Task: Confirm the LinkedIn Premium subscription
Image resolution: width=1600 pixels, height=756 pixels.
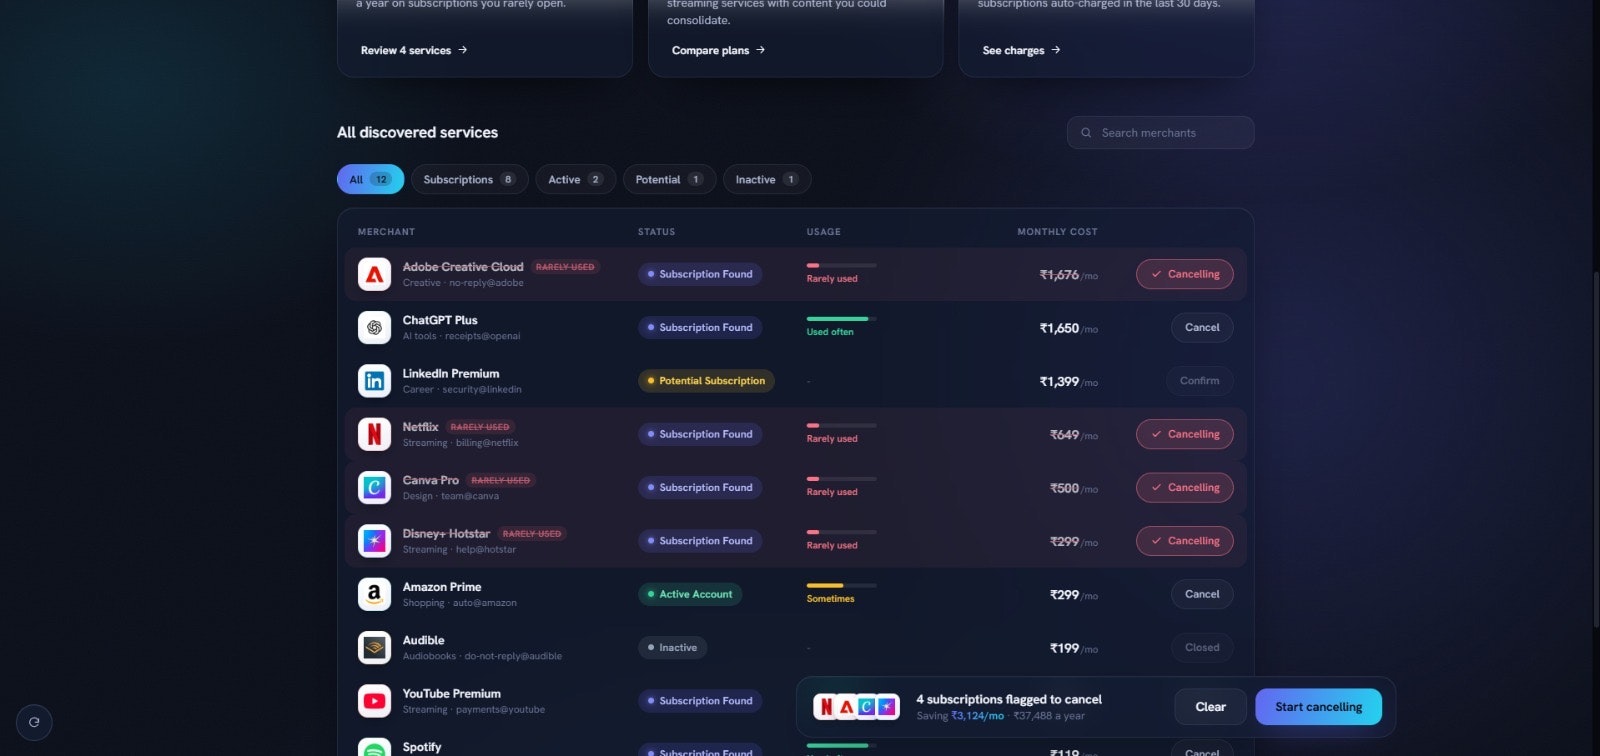Action: 1199,381
